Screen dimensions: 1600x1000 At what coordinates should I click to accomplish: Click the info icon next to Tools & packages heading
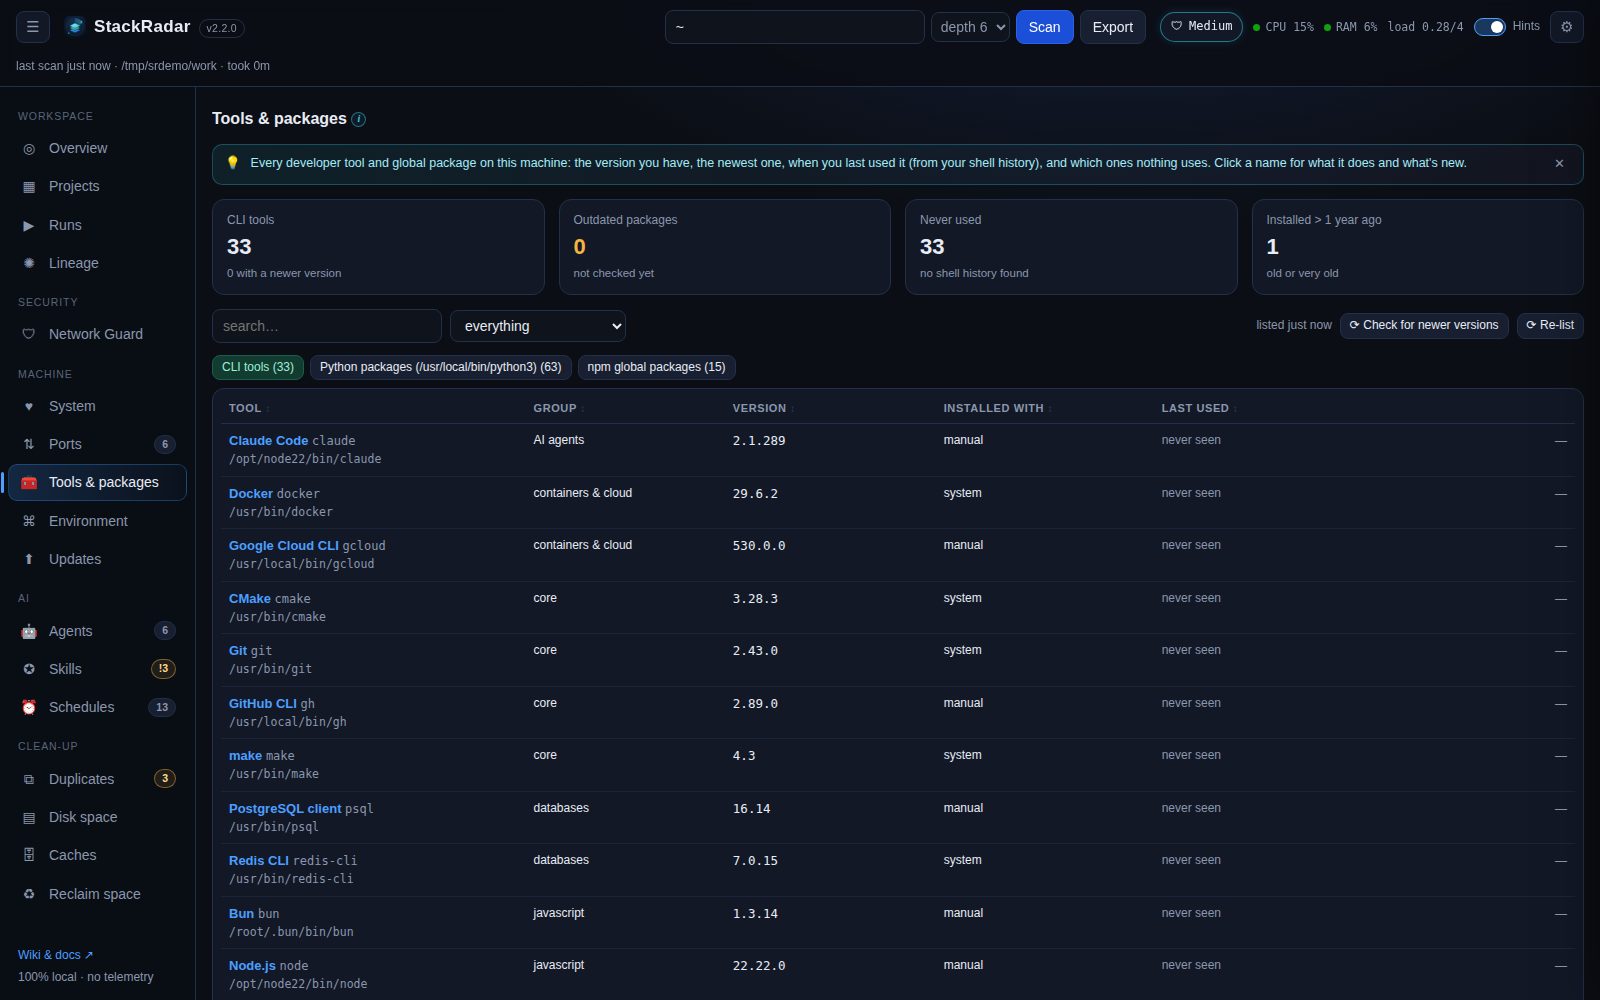tap(359, 119)
